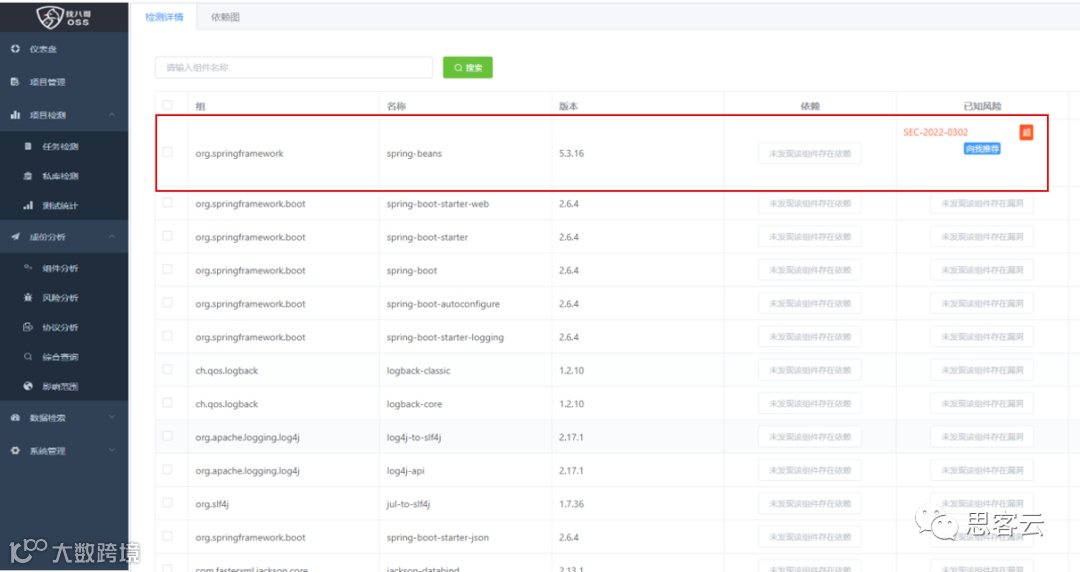Click the org.slf4j group cell

coord(211,504)
